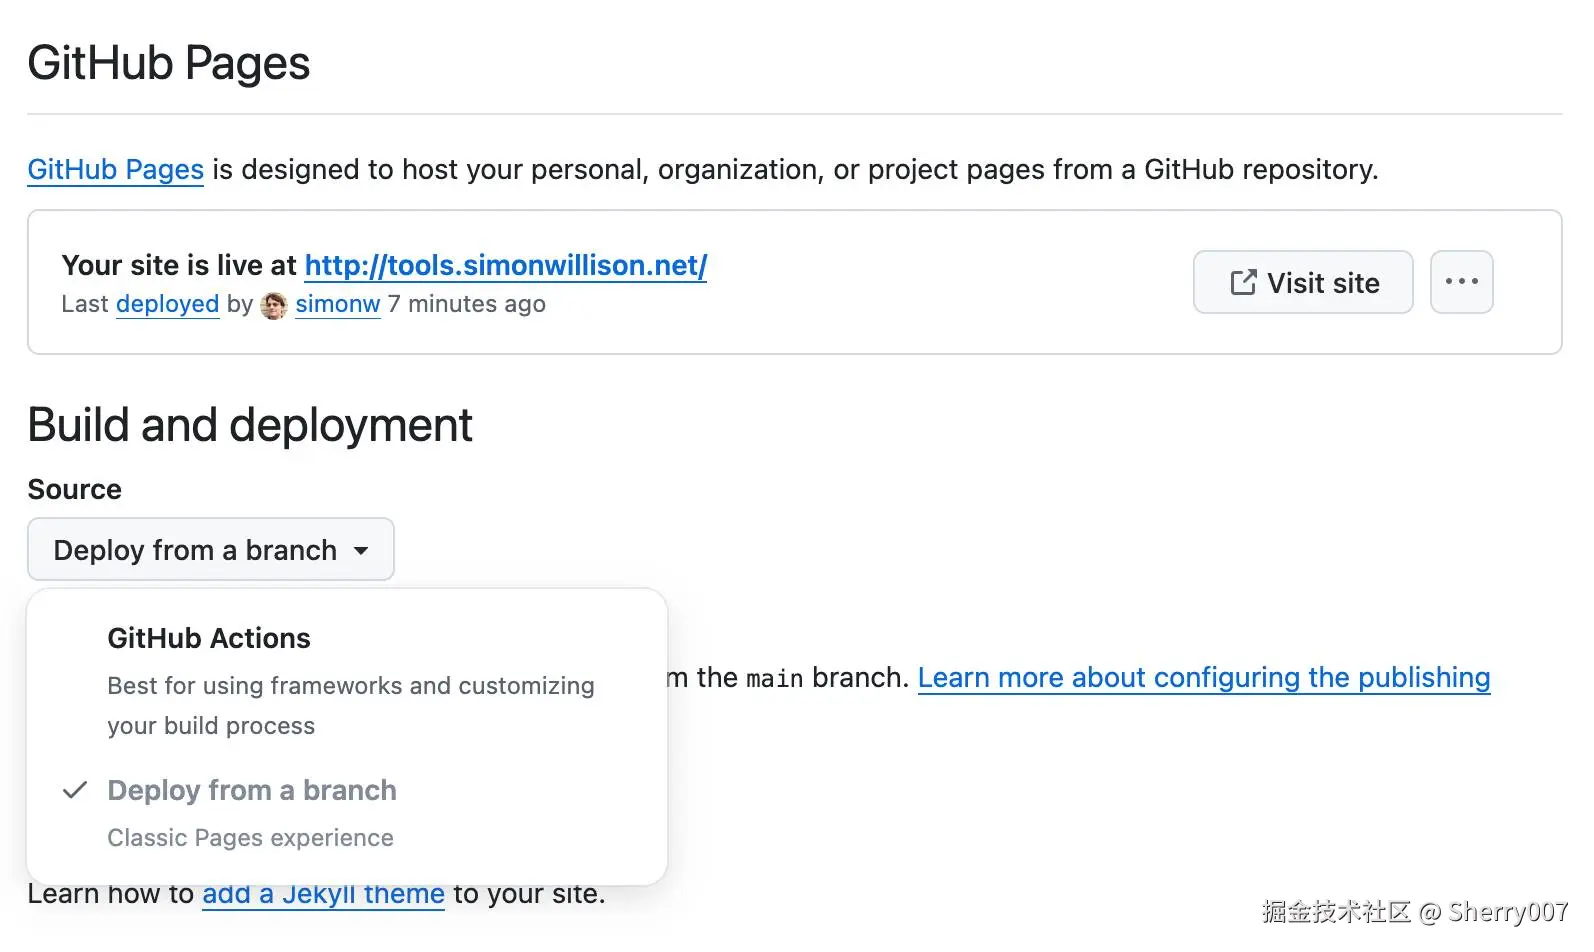The image size is (1594, 952).
Task: Click the Build and deployment heading
Action: (x=250, y=425)
